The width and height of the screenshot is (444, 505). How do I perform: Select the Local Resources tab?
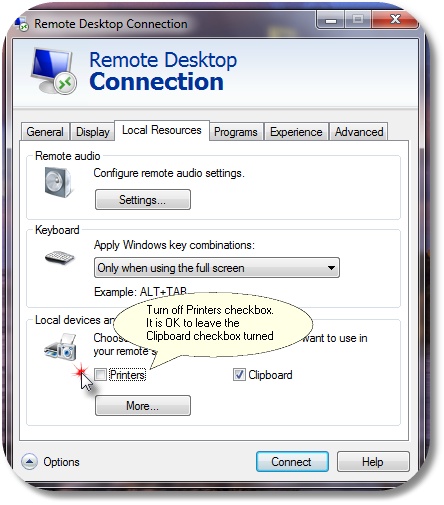click(162, 130)
